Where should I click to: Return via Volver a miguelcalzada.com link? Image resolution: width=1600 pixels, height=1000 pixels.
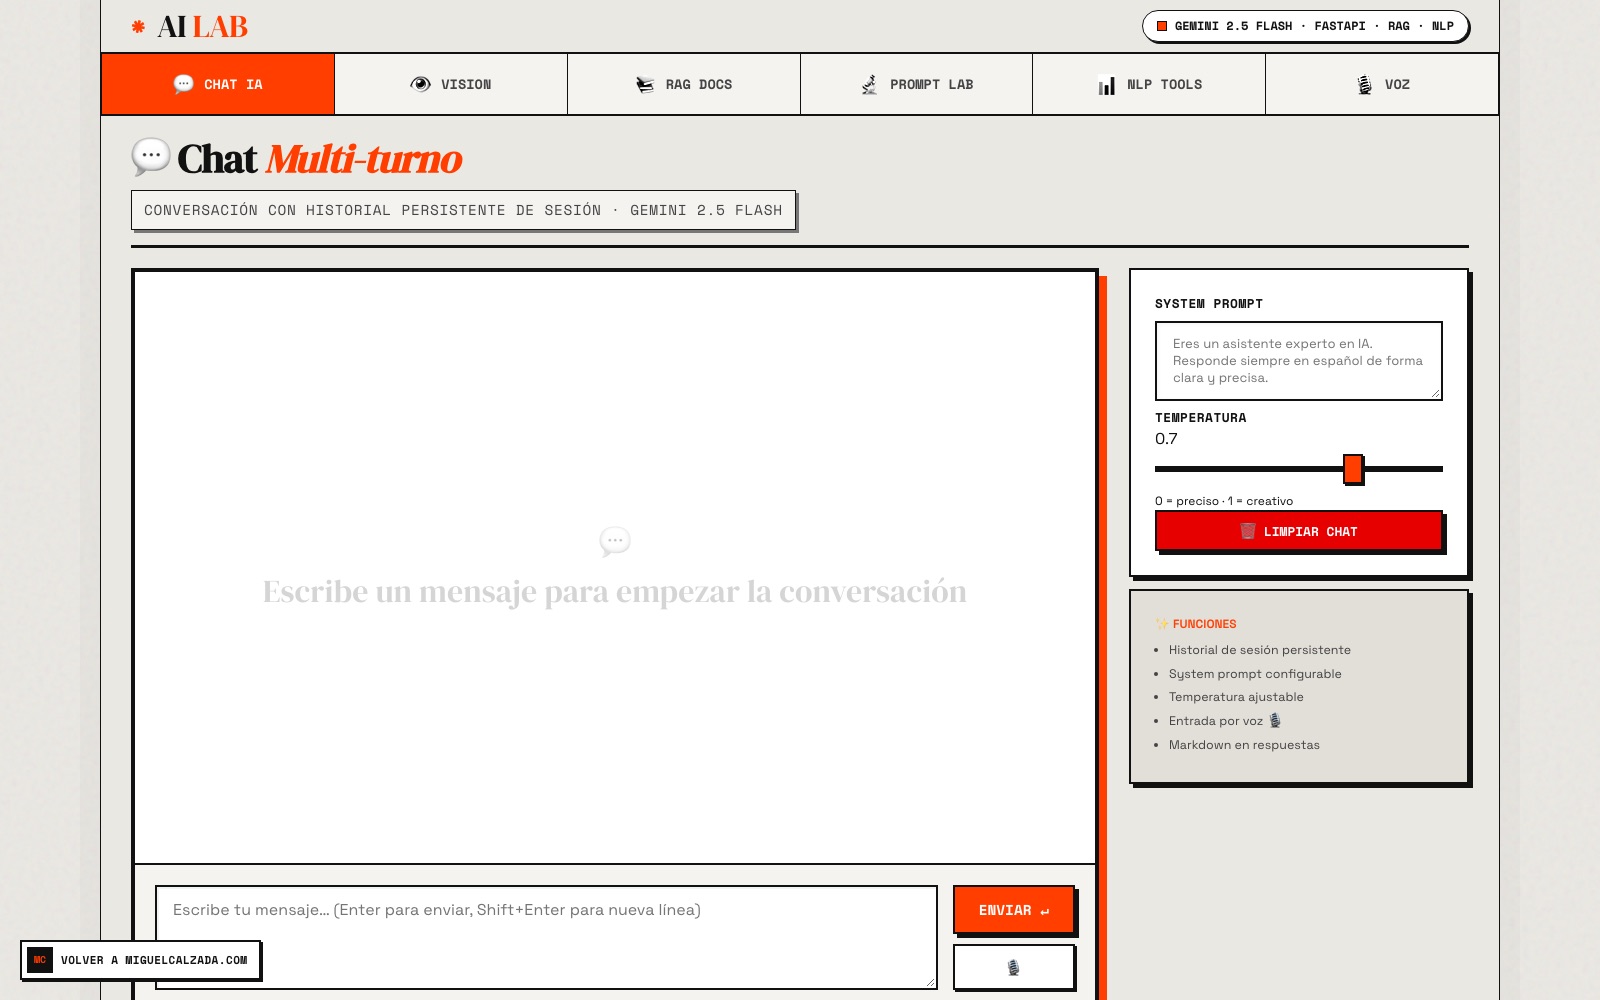click(141, 960)
